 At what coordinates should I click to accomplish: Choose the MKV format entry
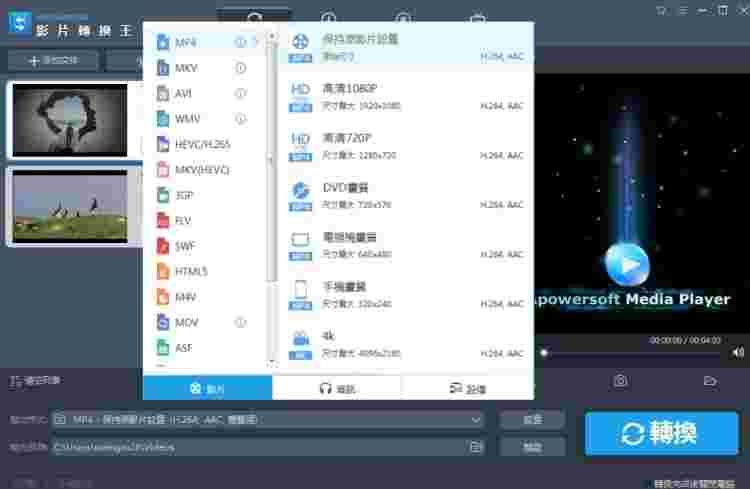[207, 68]
